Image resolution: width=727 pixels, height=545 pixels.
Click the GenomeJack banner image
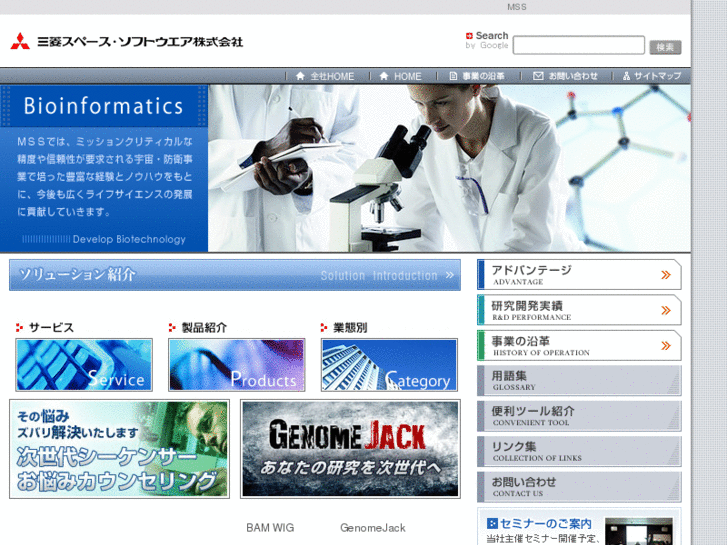click(350, 449)
